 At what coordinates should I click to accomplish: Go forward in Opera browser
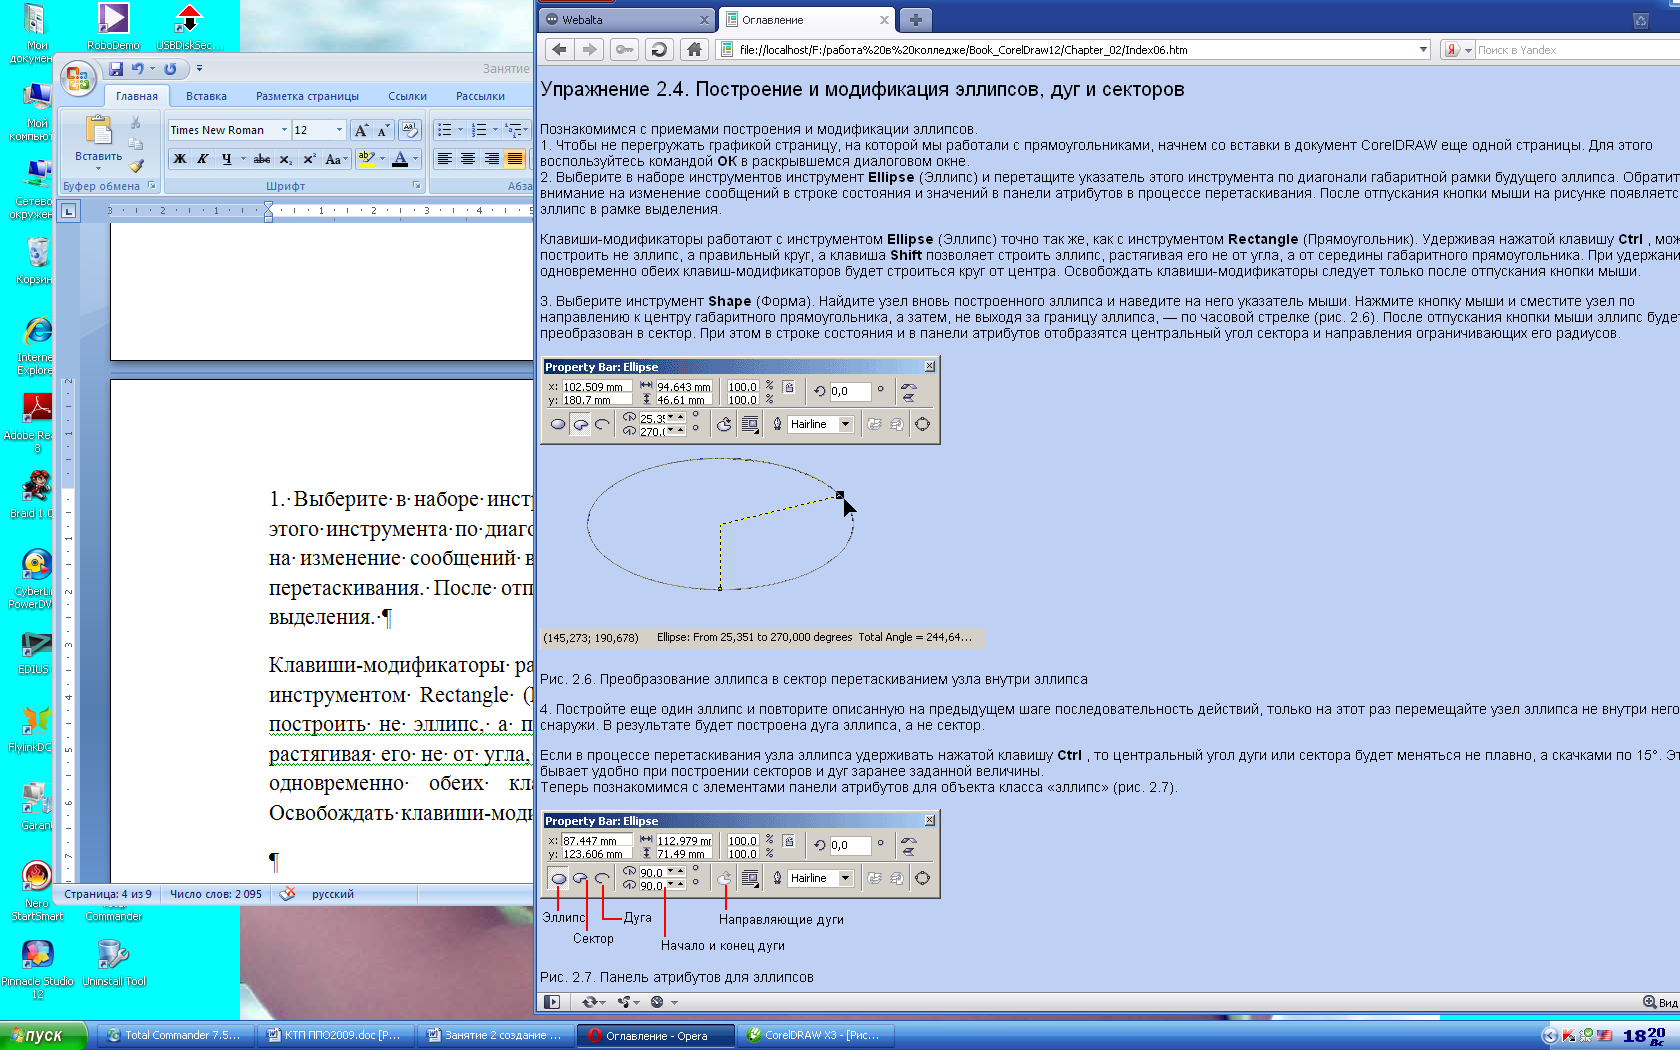tap(590, 50)
